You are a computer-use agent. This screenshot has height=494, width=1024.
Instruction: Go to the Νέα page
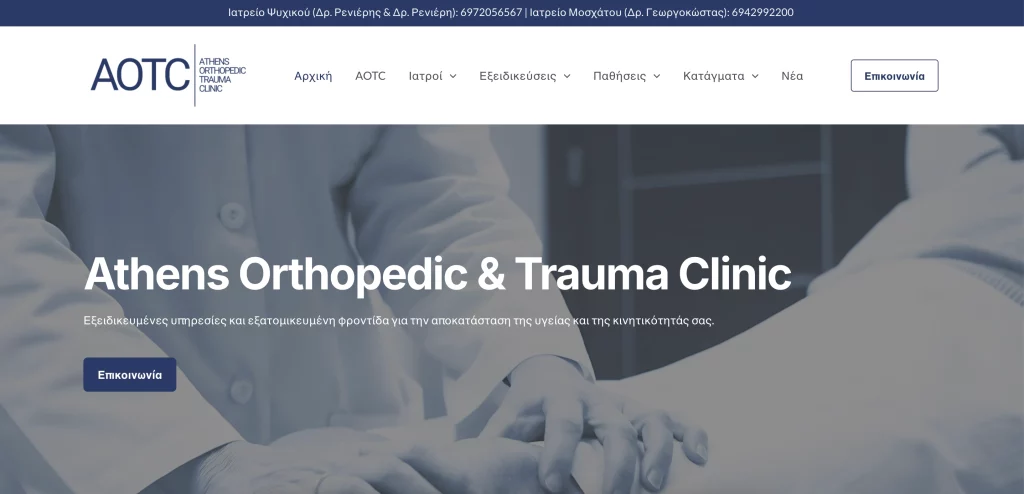(792, 76)
